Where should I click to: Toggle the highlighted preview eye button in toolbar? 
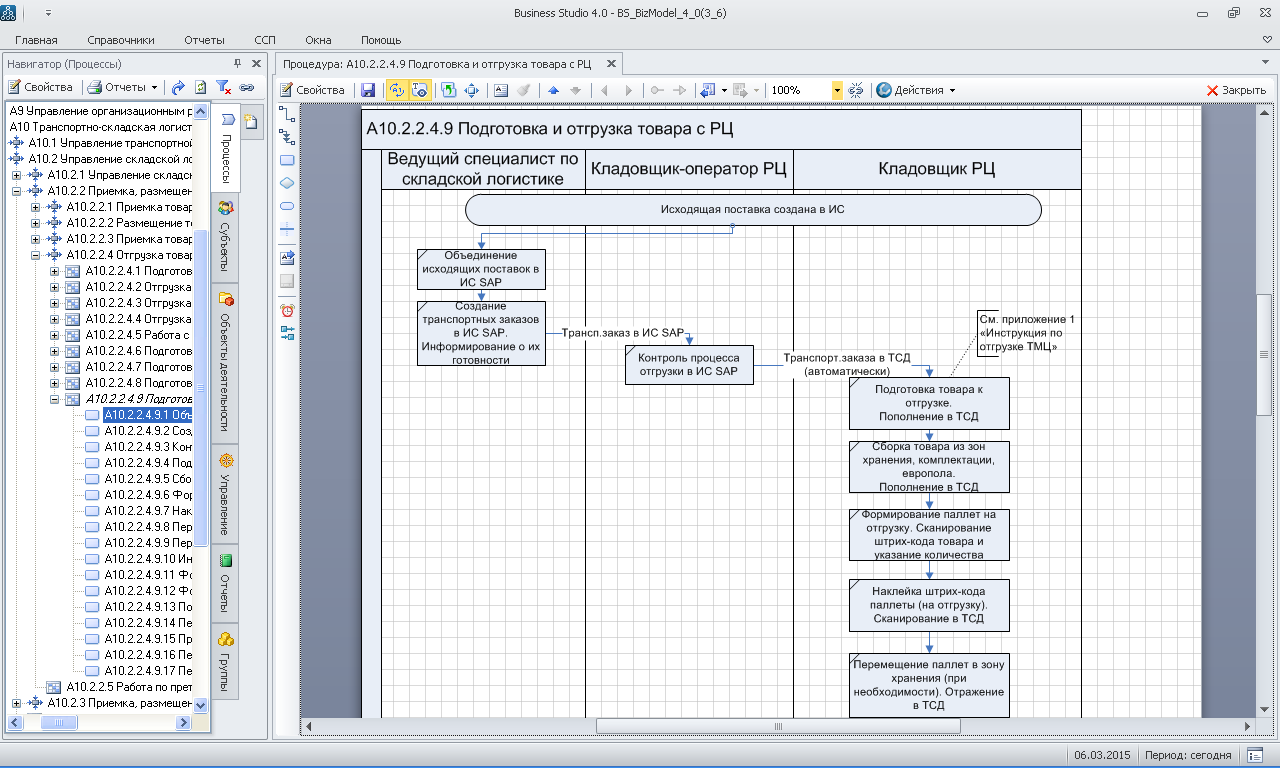pos(419,90)
